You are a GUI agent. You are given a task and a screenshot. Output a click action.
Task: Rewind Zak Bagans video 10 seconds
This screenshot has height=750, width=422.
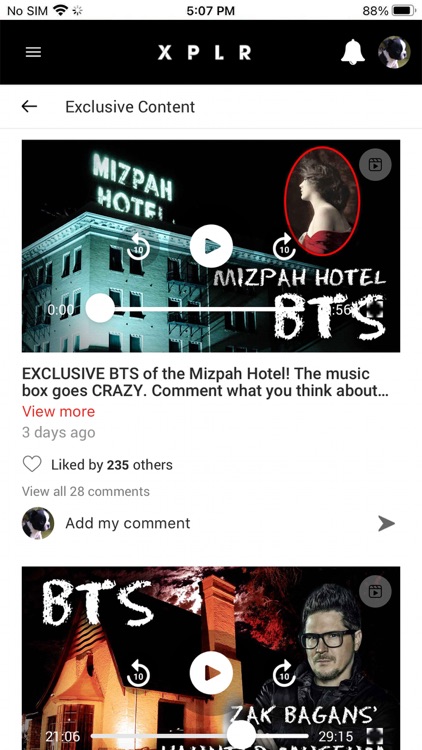138,673
